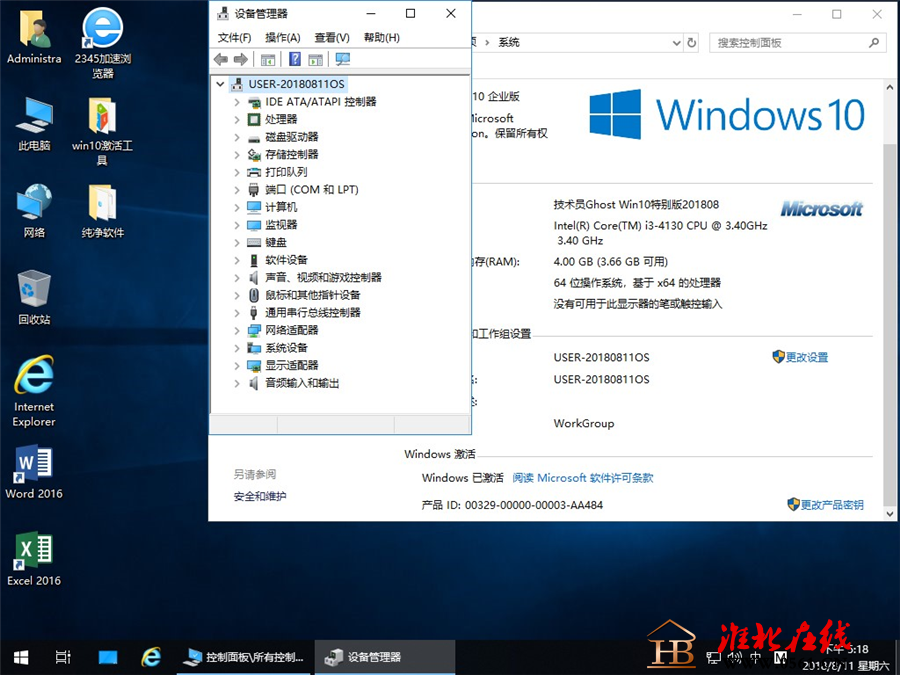Expand the 软件设备 node
The image size is (900, 675).
coord(237,260)
